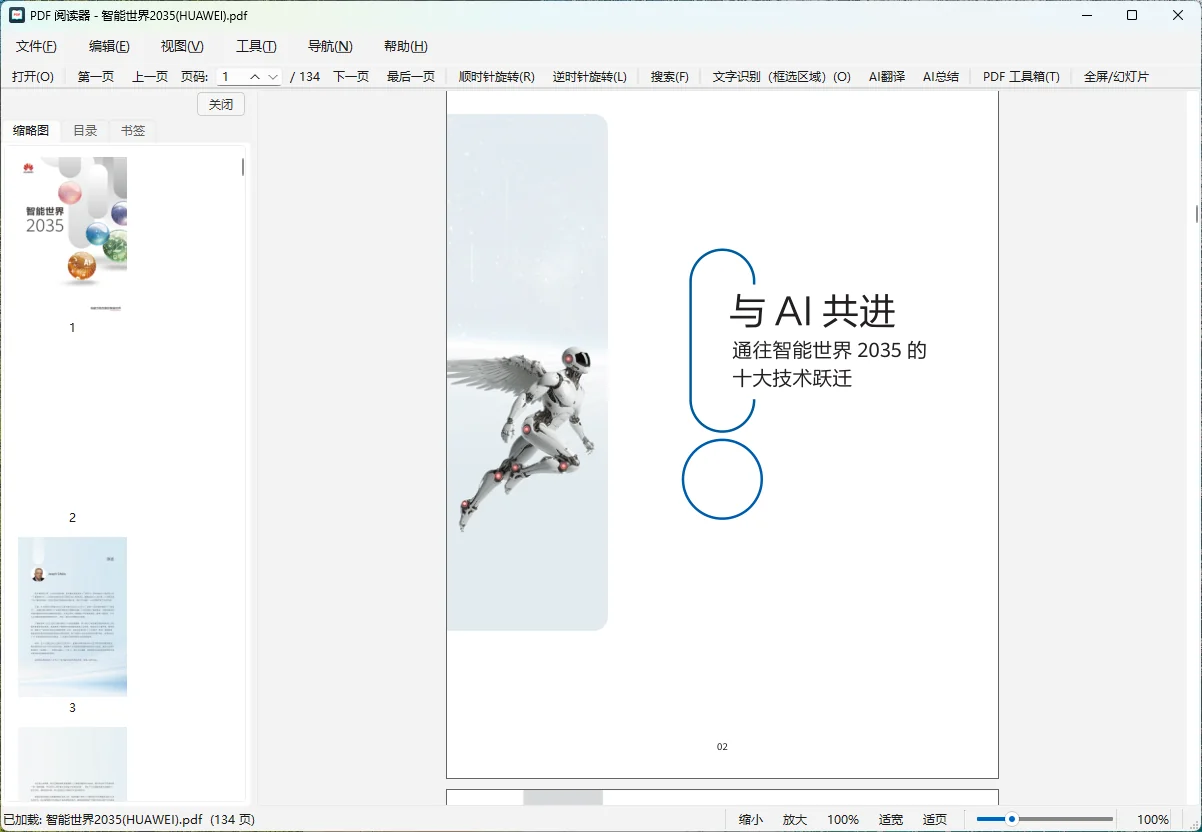
Task: Click 放大 in status bar
Action: pos(795,819)
